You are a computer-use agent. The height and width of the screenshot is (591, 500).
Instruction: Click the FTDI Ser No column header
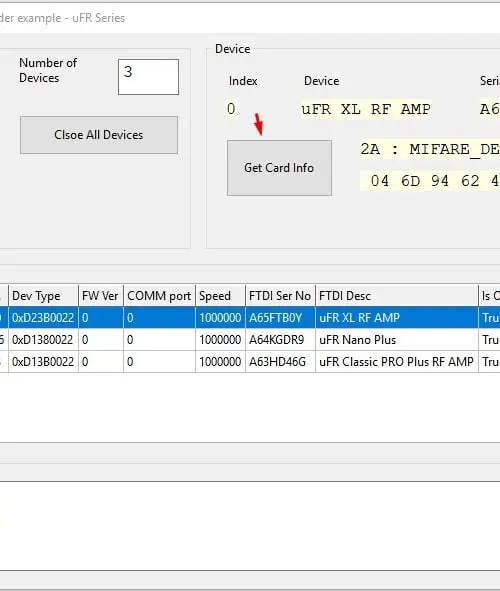coord(280,296)
